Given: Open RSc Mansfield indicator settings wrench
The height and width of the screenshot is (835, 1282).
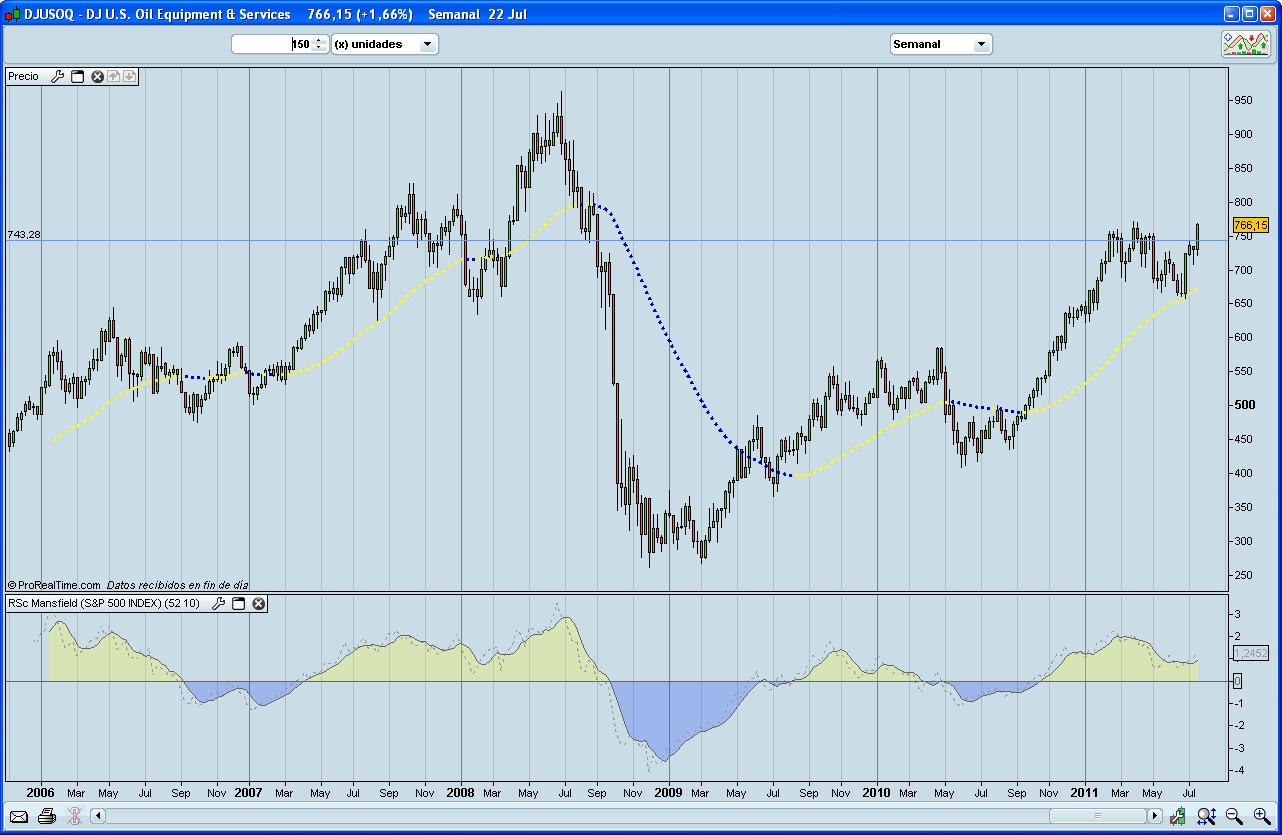Looking at the screenshot, I should click(218, 603).
